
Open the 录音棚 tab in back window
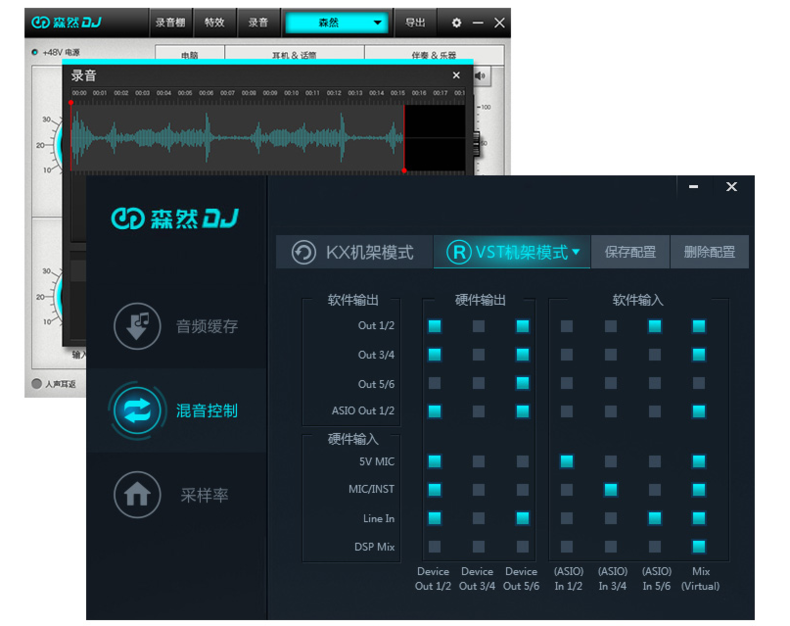(x=170, y=23)
